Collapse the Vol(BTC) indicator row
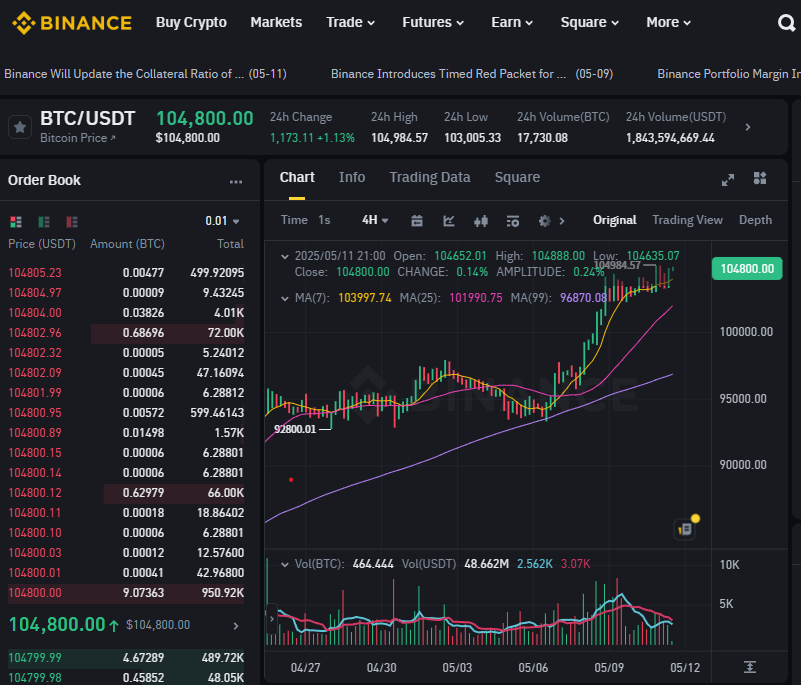 coord(285,564)
